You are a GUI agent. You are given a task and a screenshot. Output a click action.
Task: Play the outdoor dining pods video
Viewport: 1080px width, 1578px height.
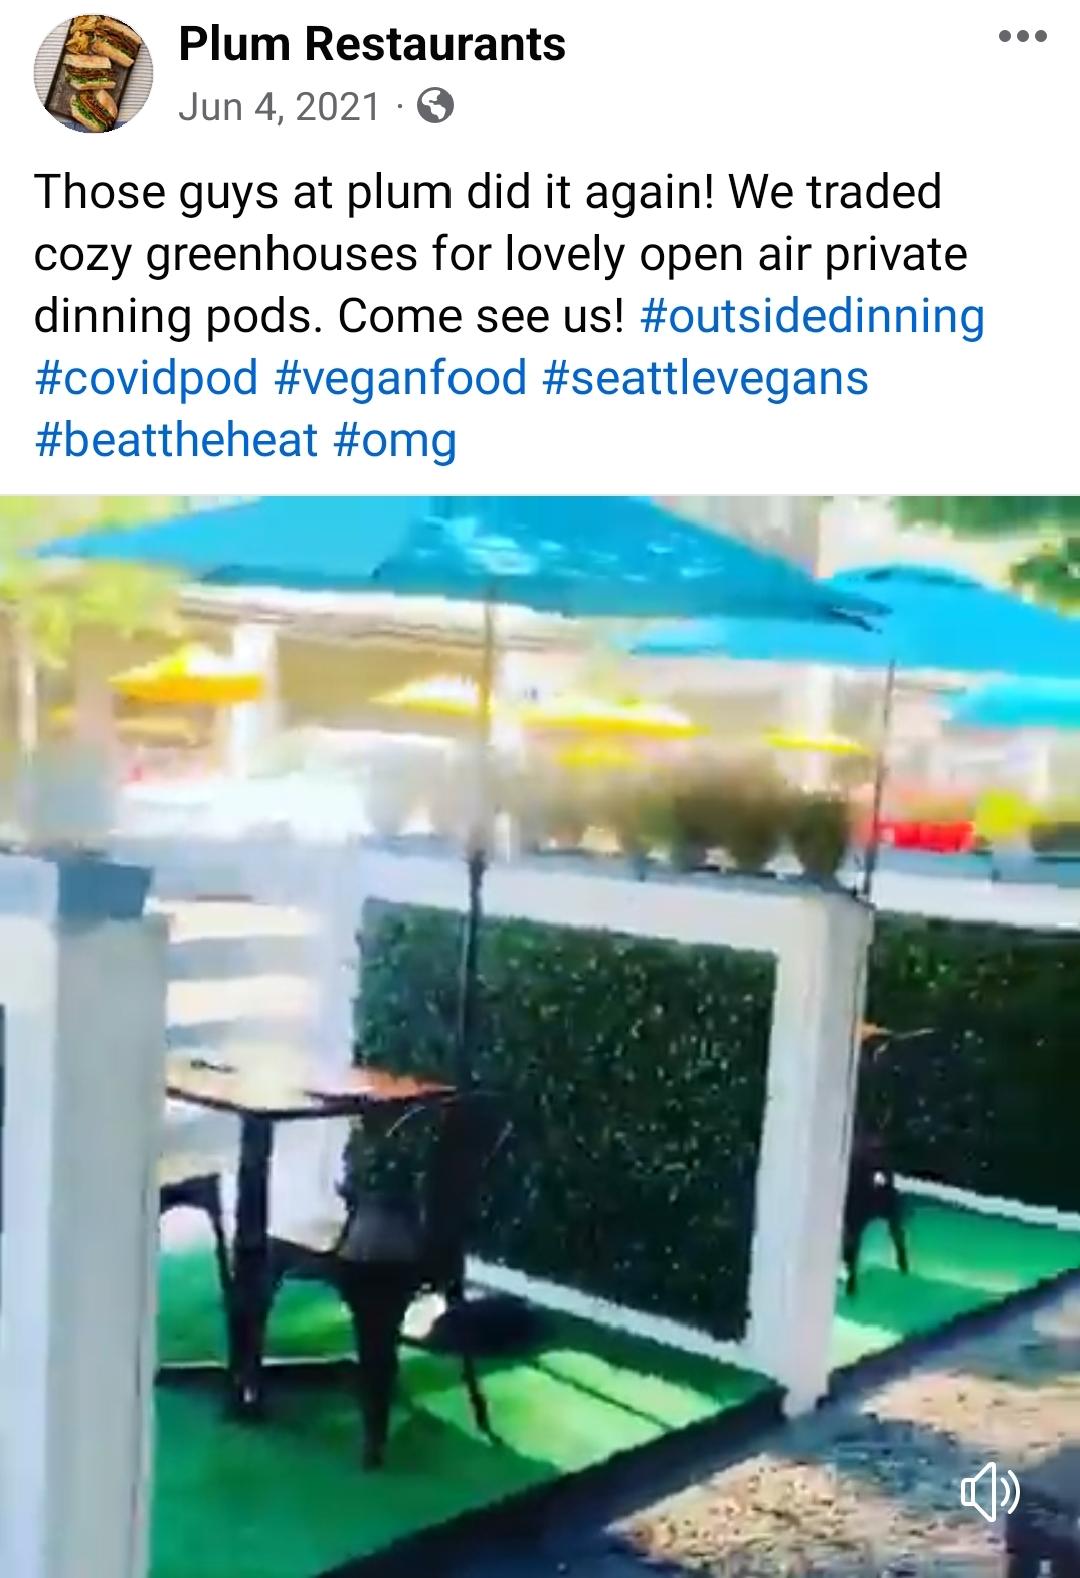(x=540, y=1036)
